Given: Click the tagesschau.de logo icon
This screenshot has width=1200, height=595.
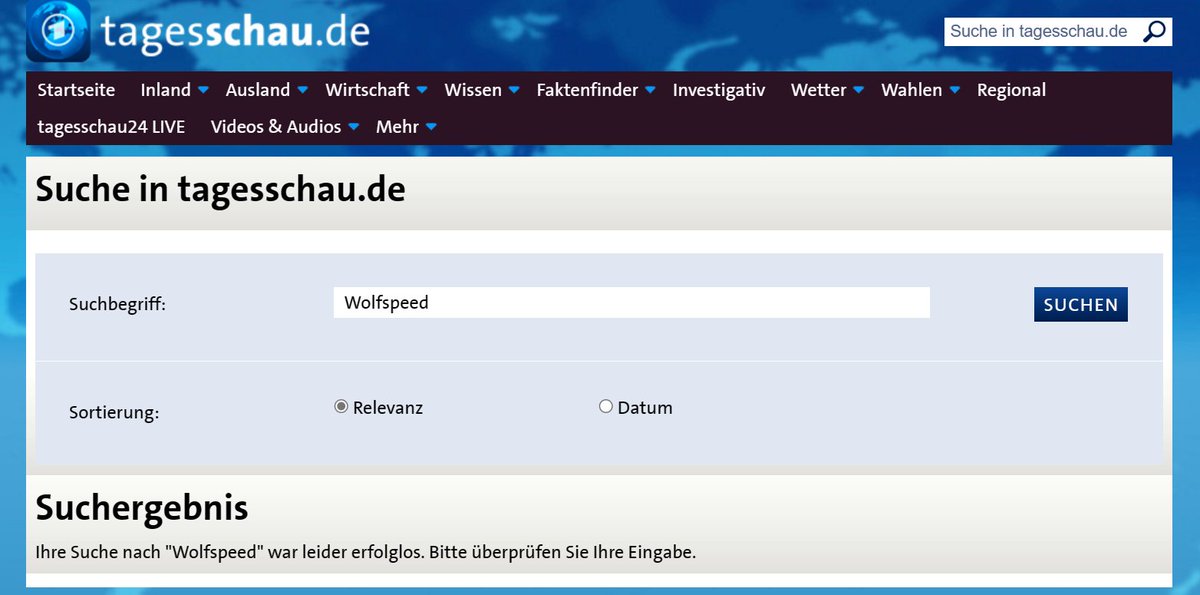Looking at the screenshot, I should tap(58, 31).
